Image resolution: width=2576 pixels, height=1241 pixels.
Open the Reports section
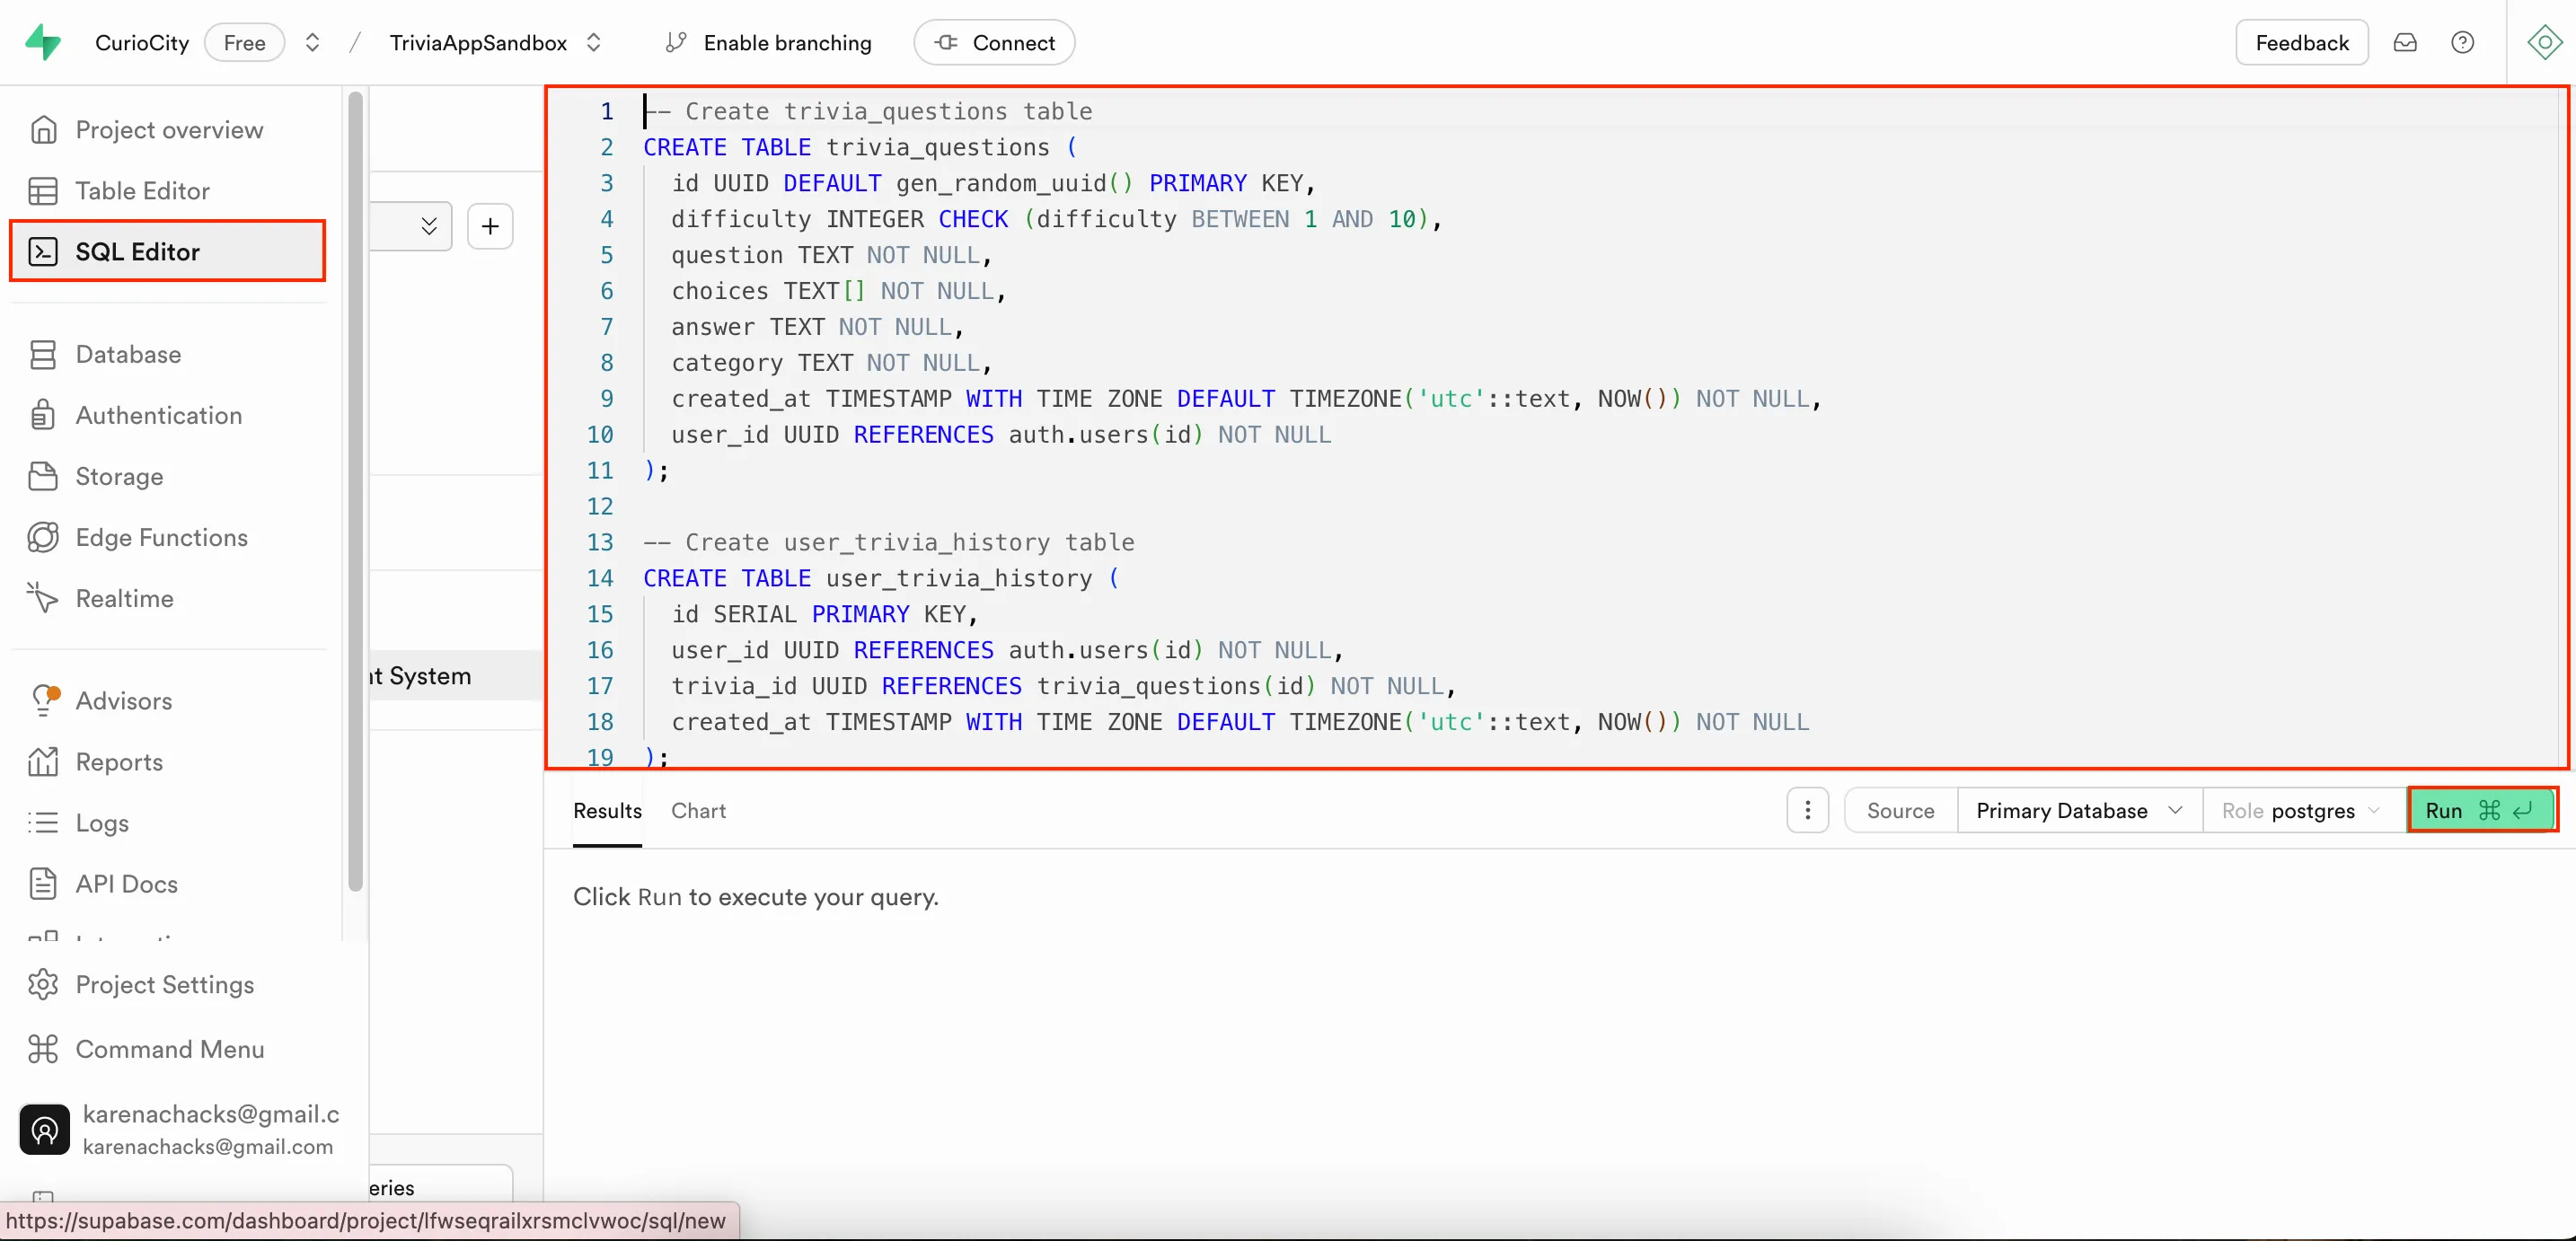pos(120,762)
